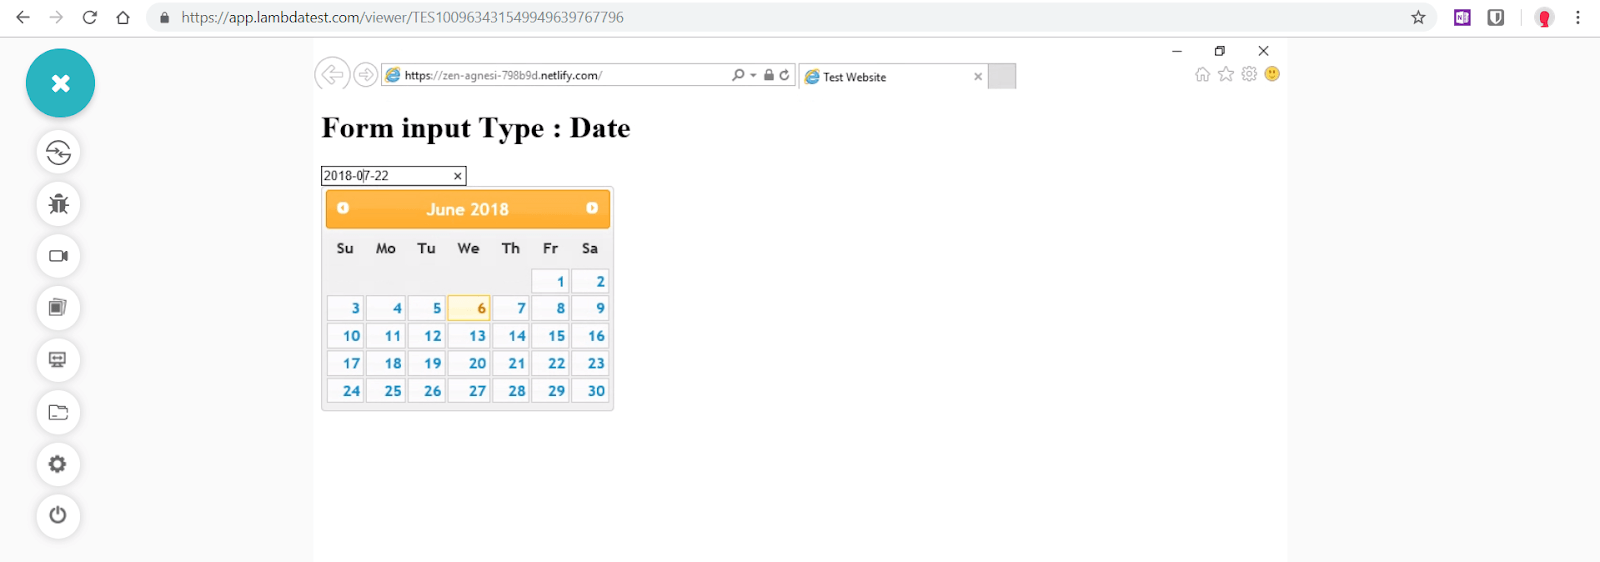The height and width of the screenshot is (562, 1600).
Task: Open the IE address bar dropdown arrow
Action: pyautogui.click(x=753, y=75)
